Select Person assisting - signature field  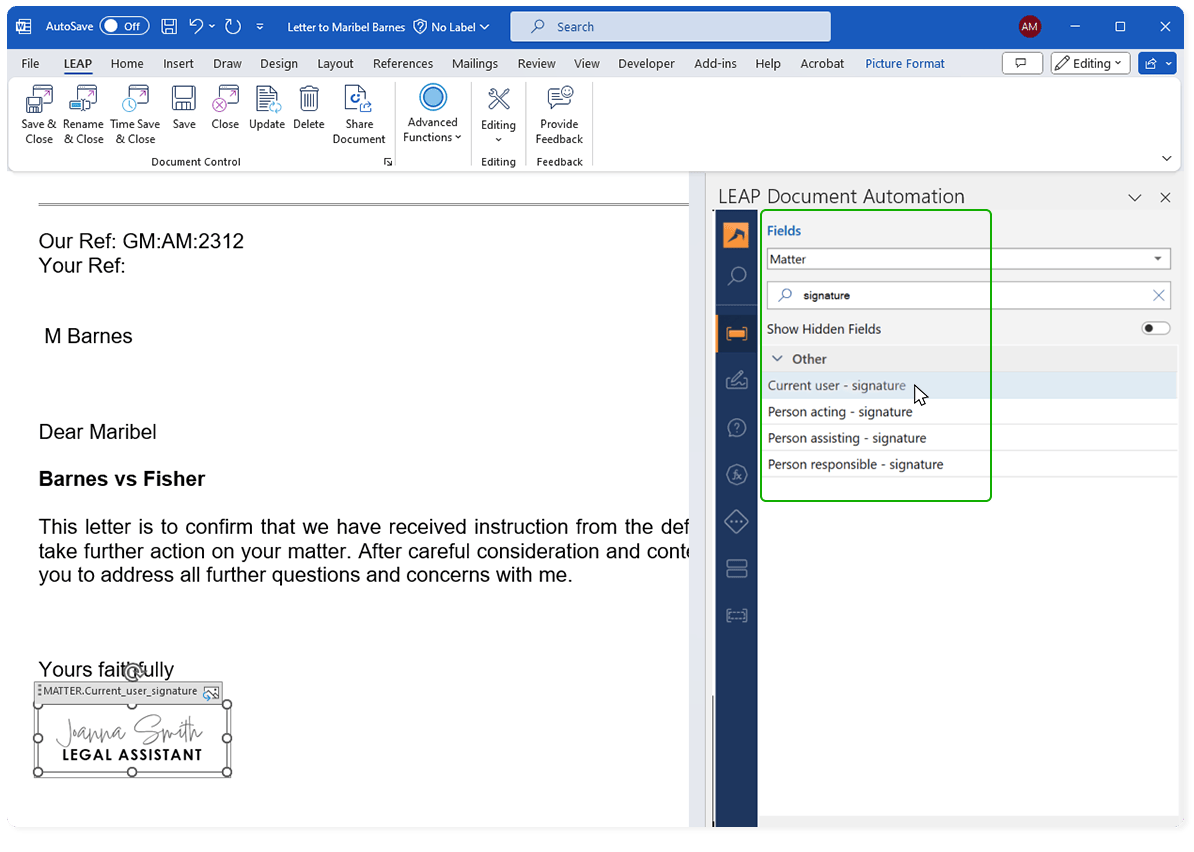[x=969, y=438]
